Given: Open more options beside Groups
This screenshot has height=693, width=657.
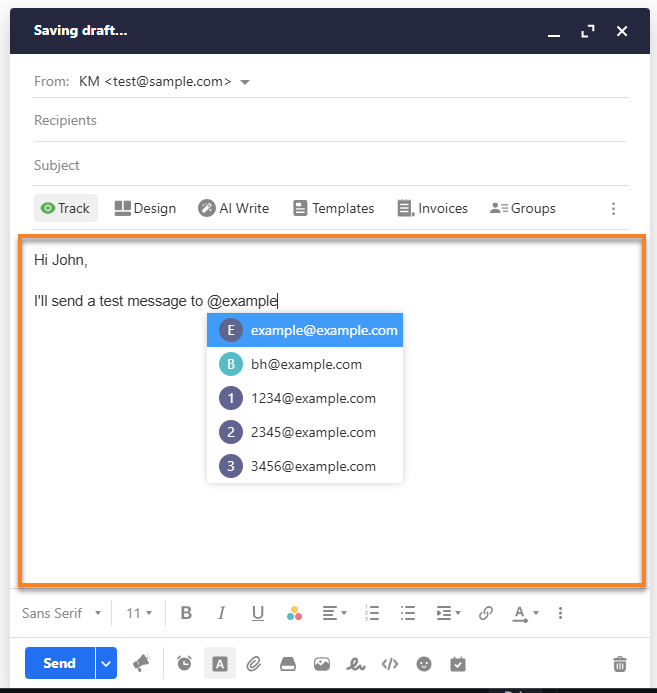Looking at the screenshot, I should pyautogui.click(x=613, y=209).
